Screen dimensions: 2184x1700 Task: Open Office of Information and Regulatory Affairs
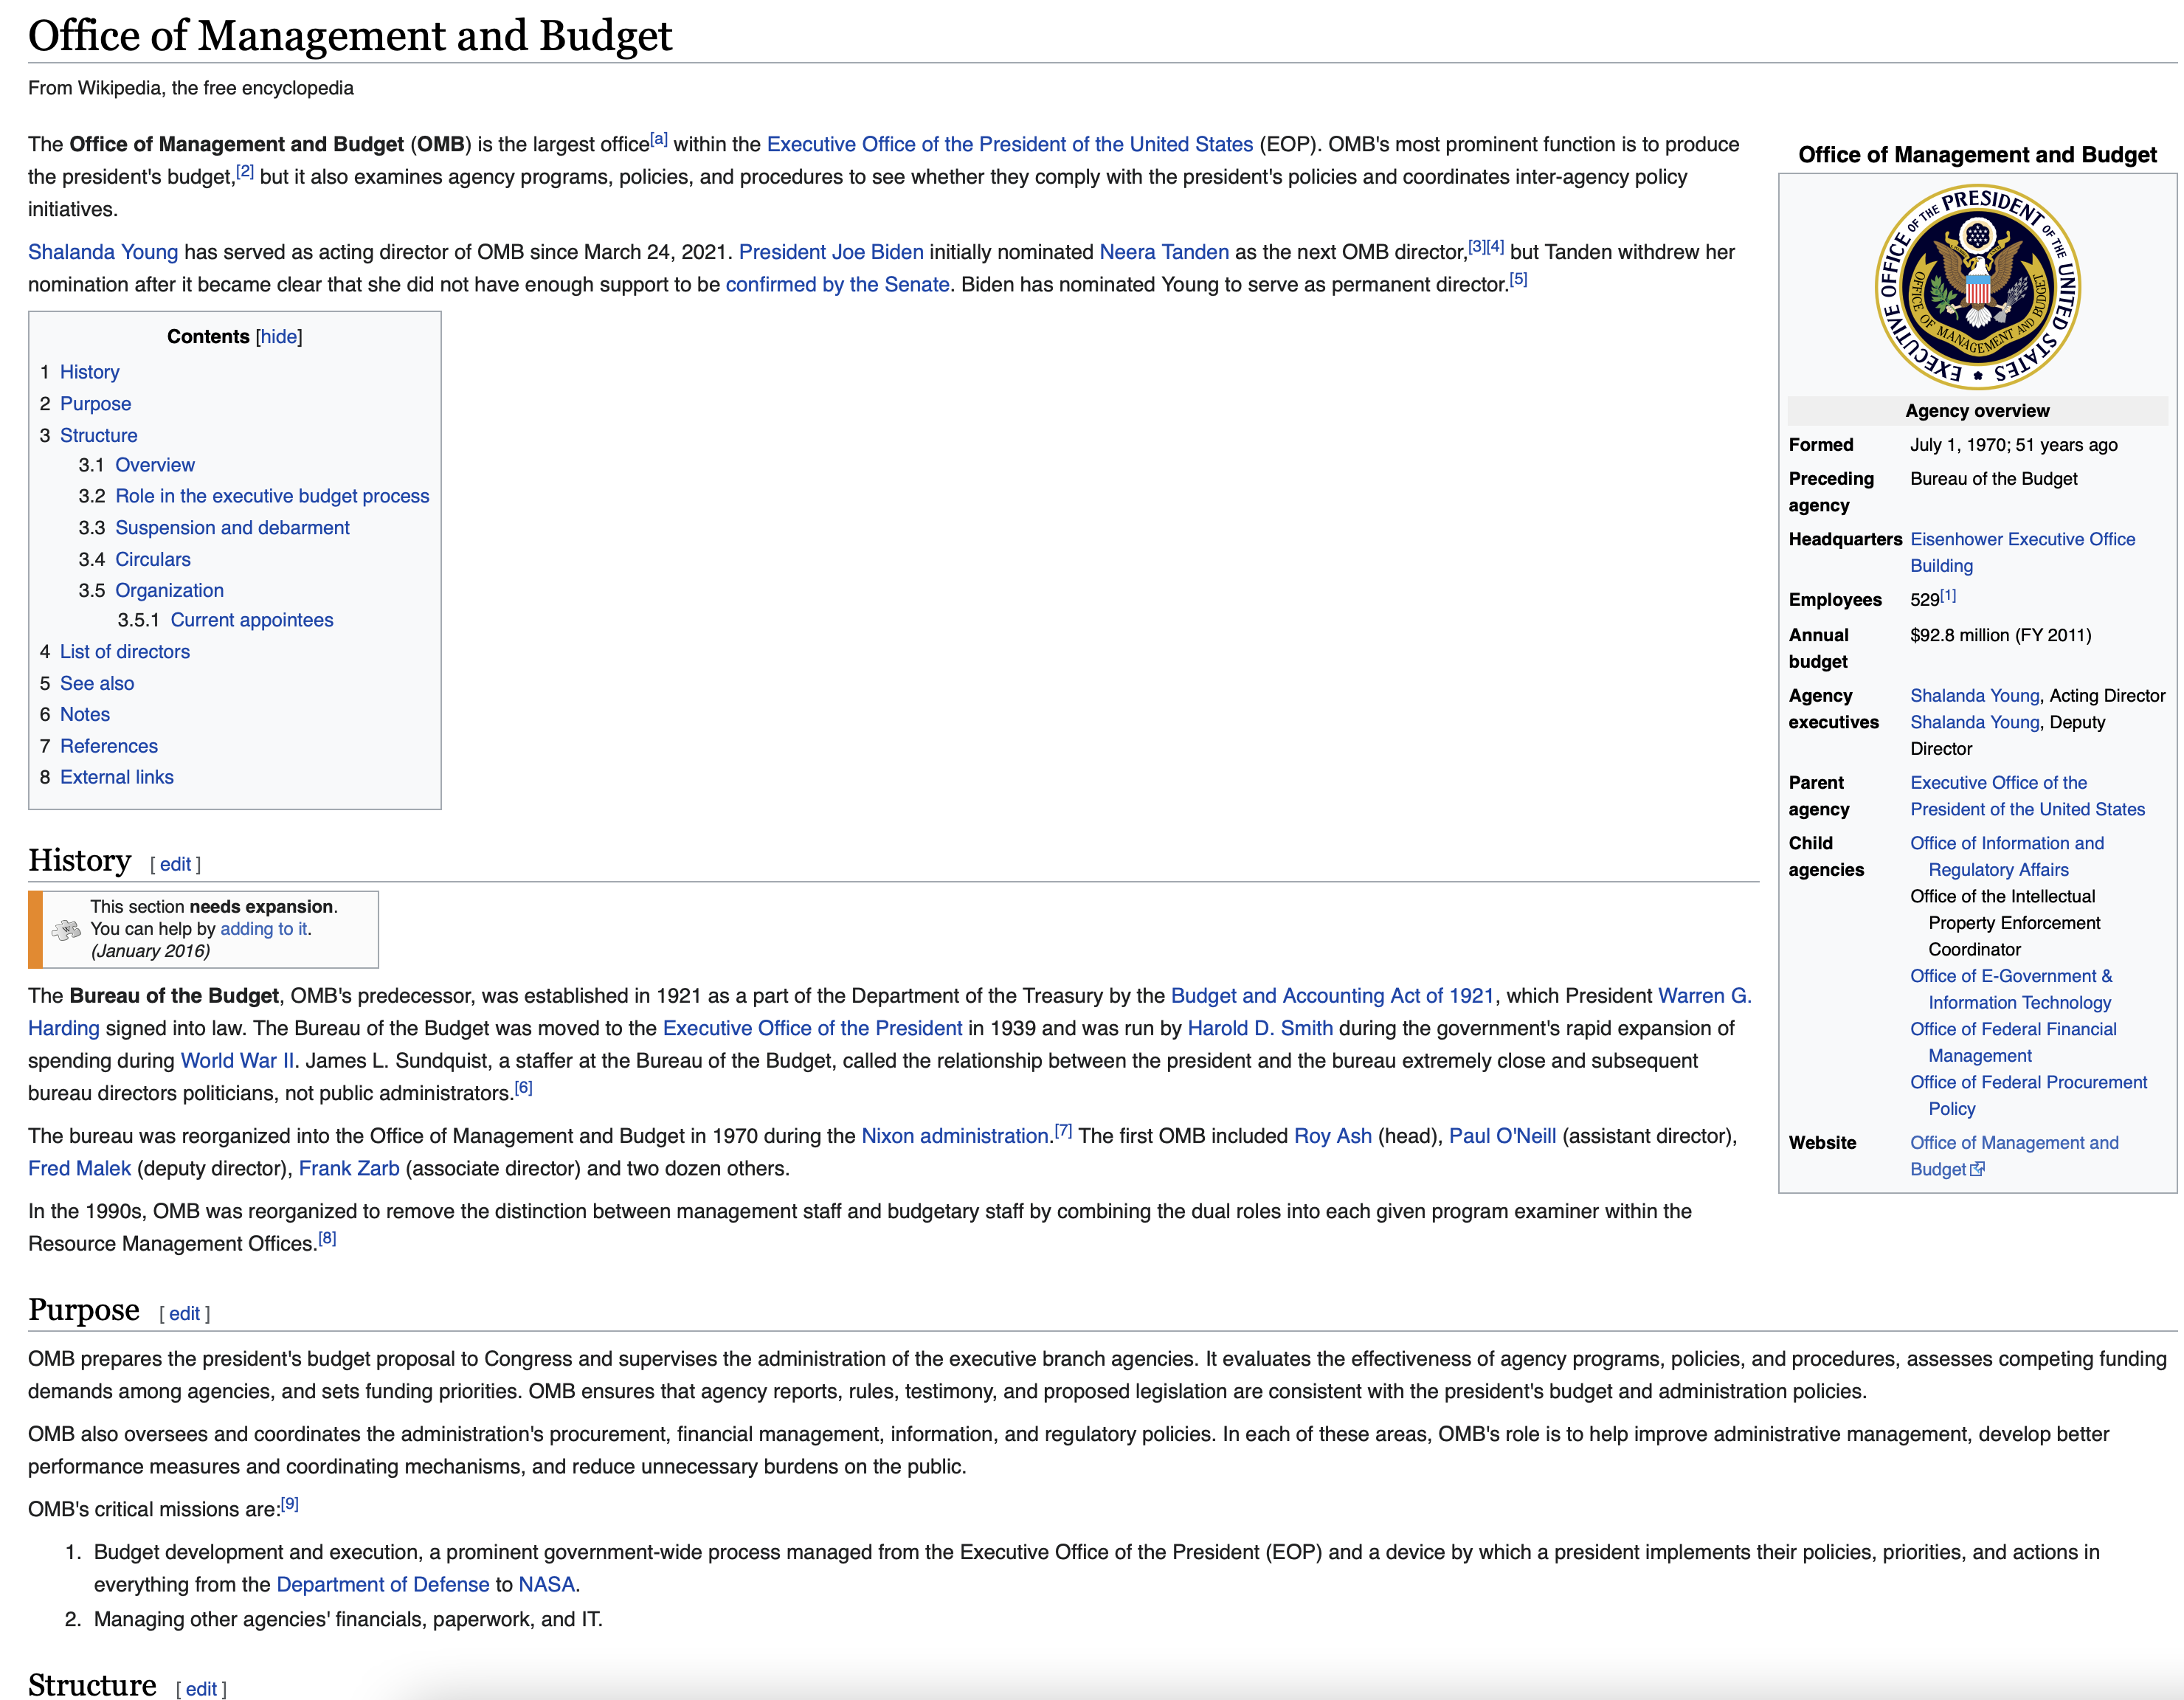point(2007,857)
